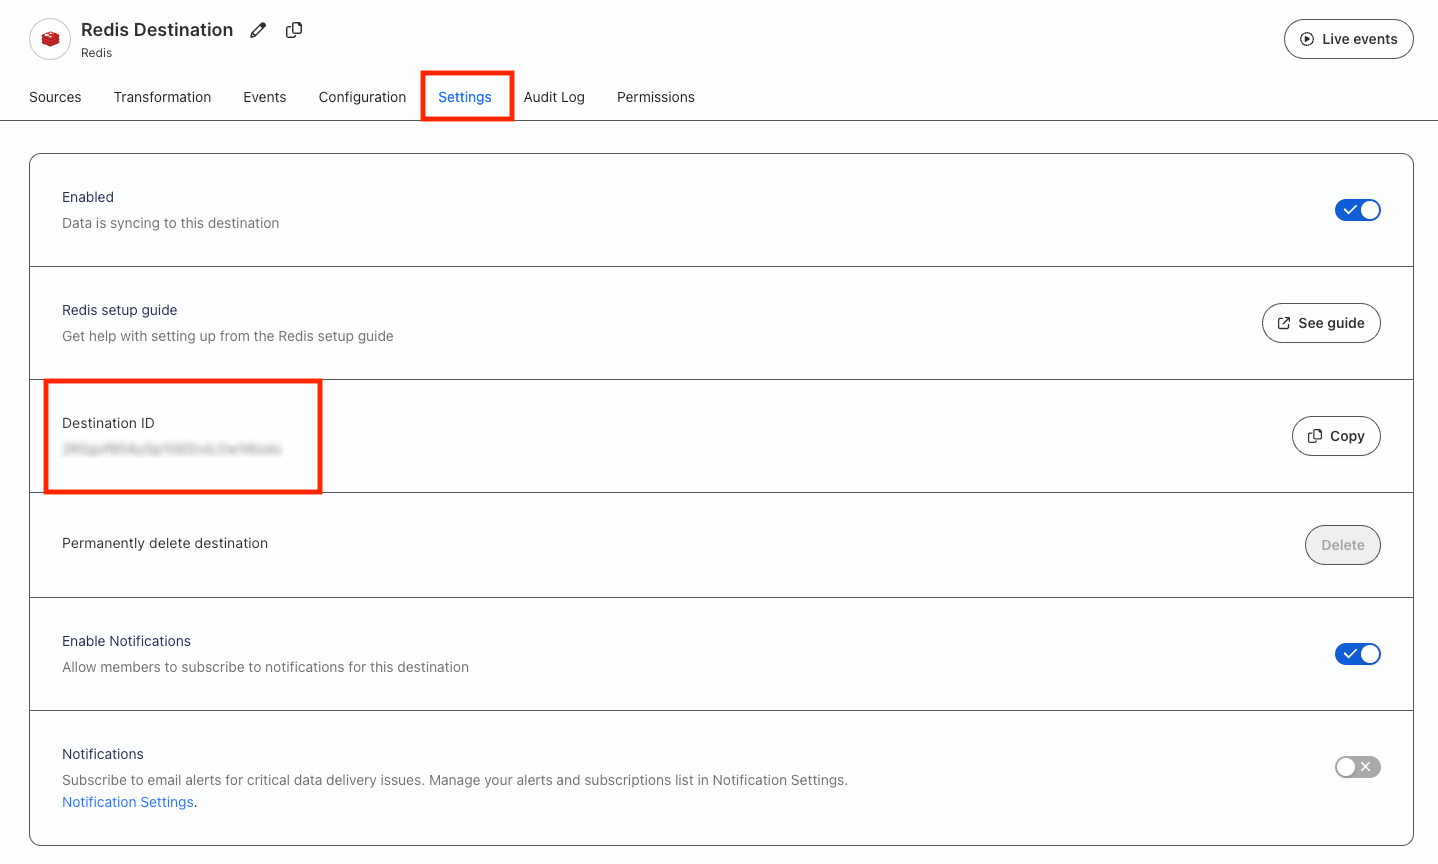
Task: Open the Redis setup guide via See guide
Action: [x=1321, y=323]
